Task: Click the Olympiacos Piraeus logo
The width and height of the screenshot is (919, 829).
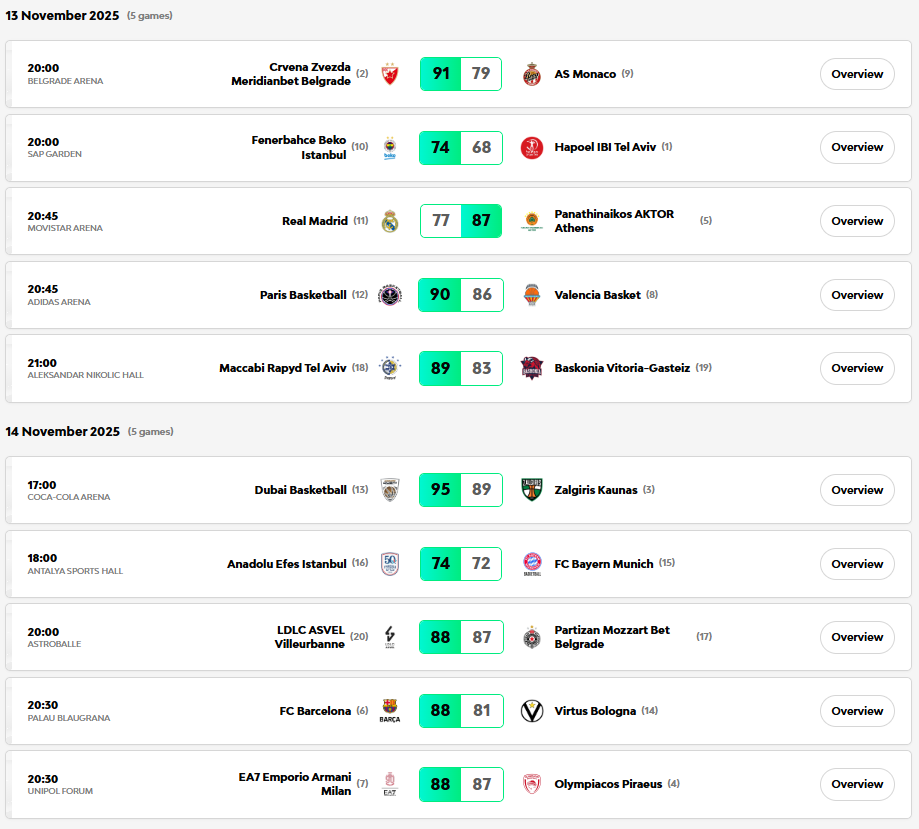Action: pos(532,784)
